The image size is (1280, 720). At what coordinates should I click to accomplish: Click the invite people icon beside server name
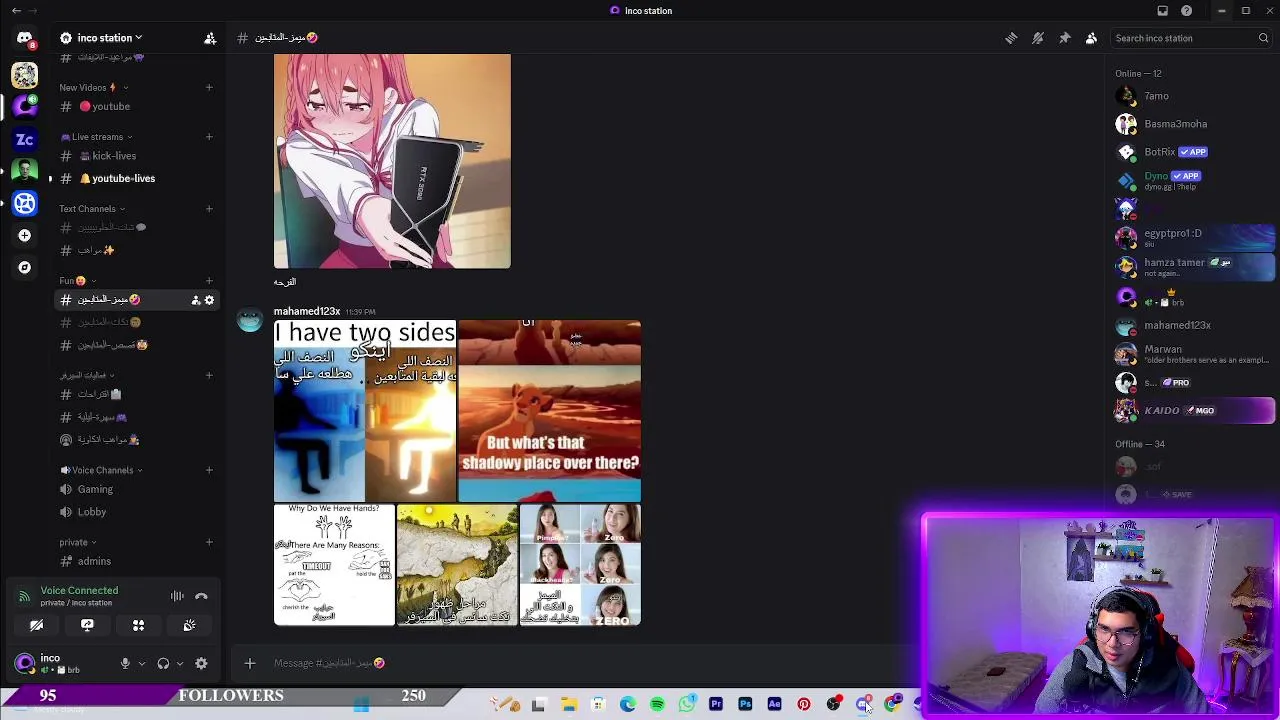pos(210,38)
